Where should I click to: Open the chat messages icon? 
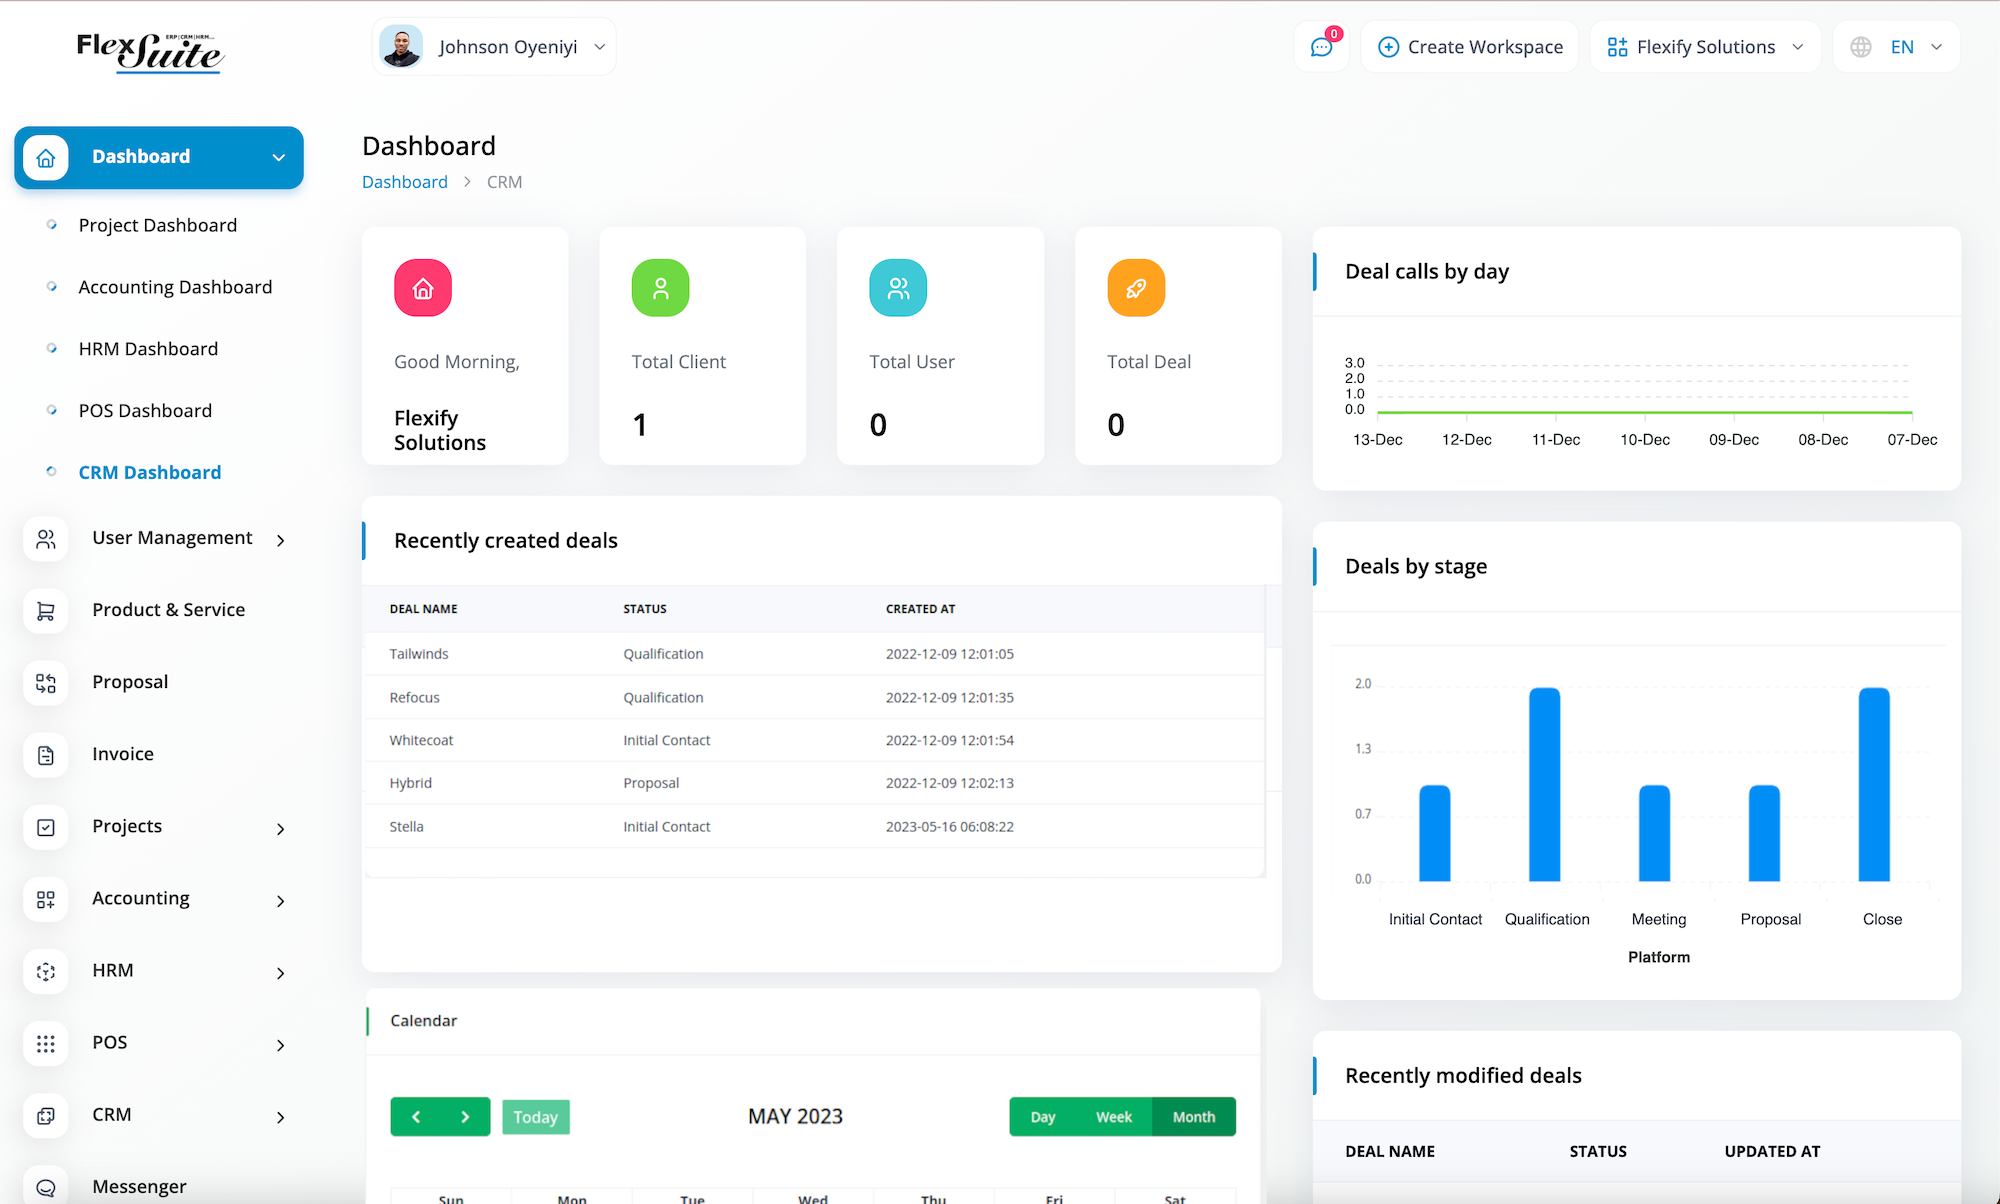click(1321, 47)
